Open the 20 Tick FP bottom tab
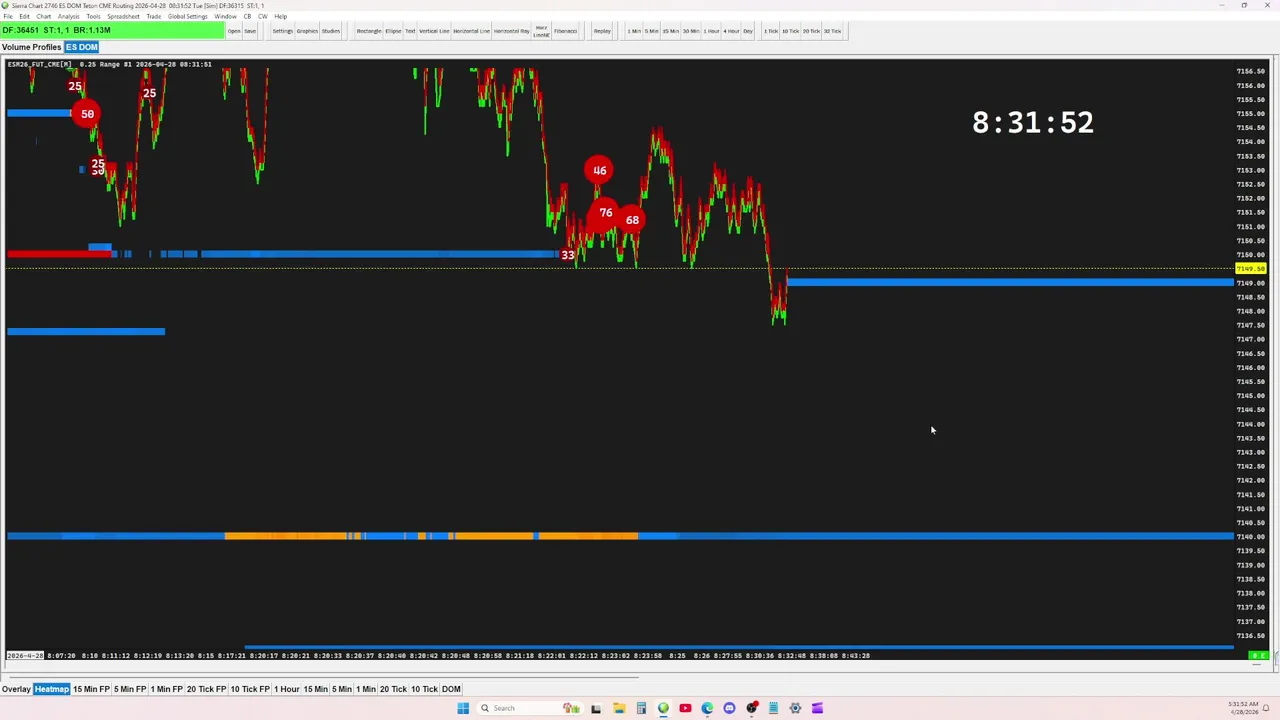This screenshot has width=1280, height=720. (207, 689)
